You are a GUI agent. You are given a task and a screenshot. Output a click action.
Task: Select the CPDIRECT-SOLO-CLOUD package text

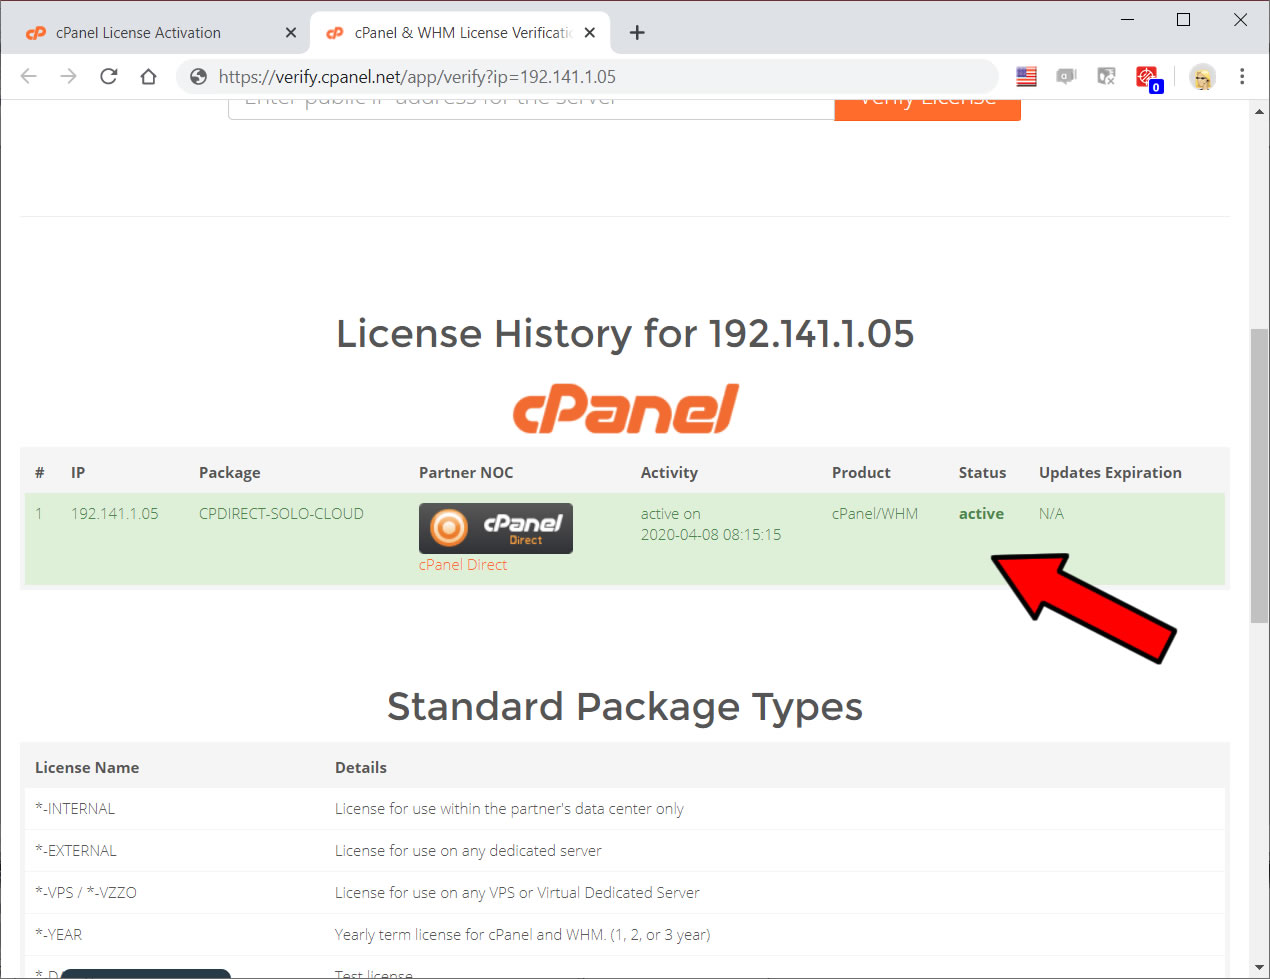click(x=281, y=514)
